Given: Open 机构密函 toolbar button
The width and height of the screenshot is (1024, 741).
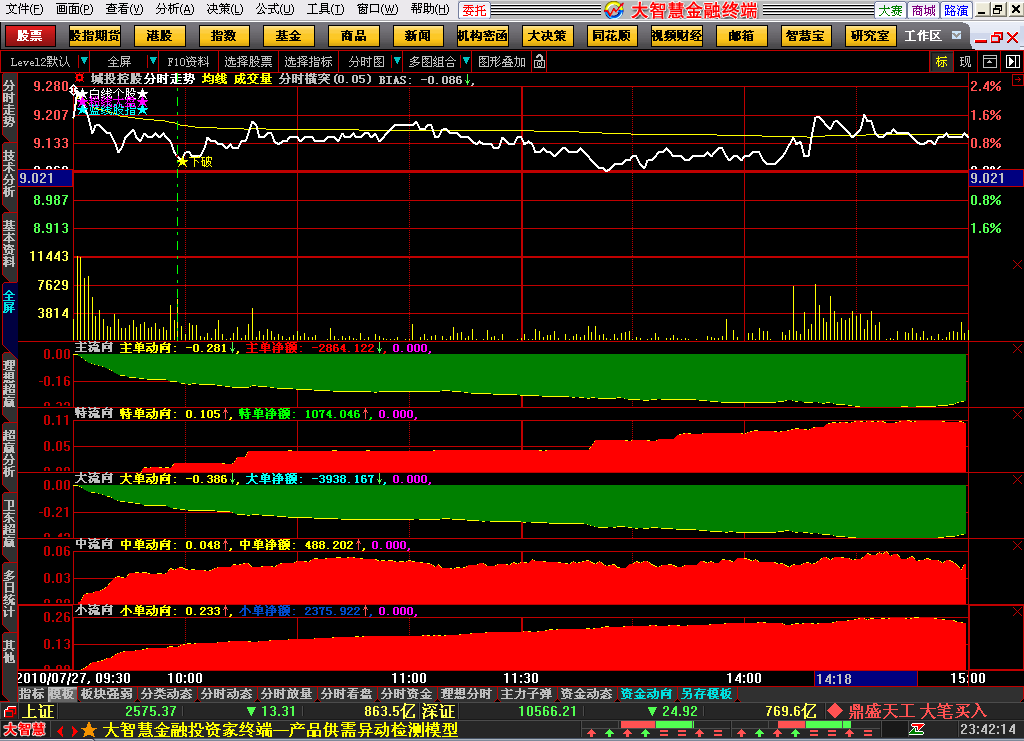Looking at the screenshot, I should (483, 35).
